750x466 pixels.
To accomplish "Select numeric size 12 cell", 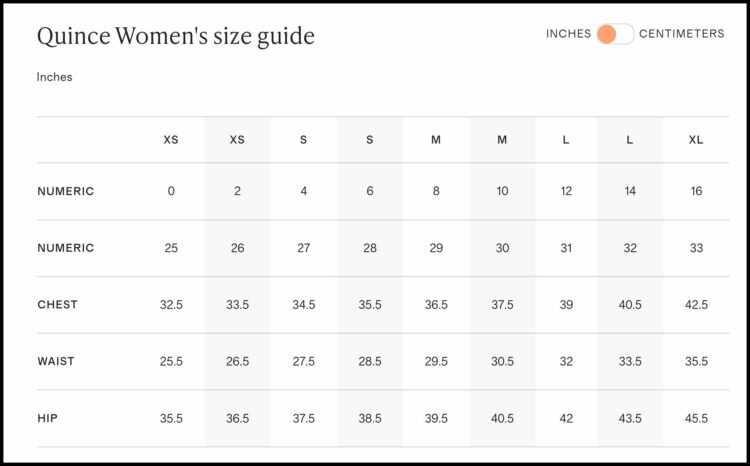I will pos(566,191).
